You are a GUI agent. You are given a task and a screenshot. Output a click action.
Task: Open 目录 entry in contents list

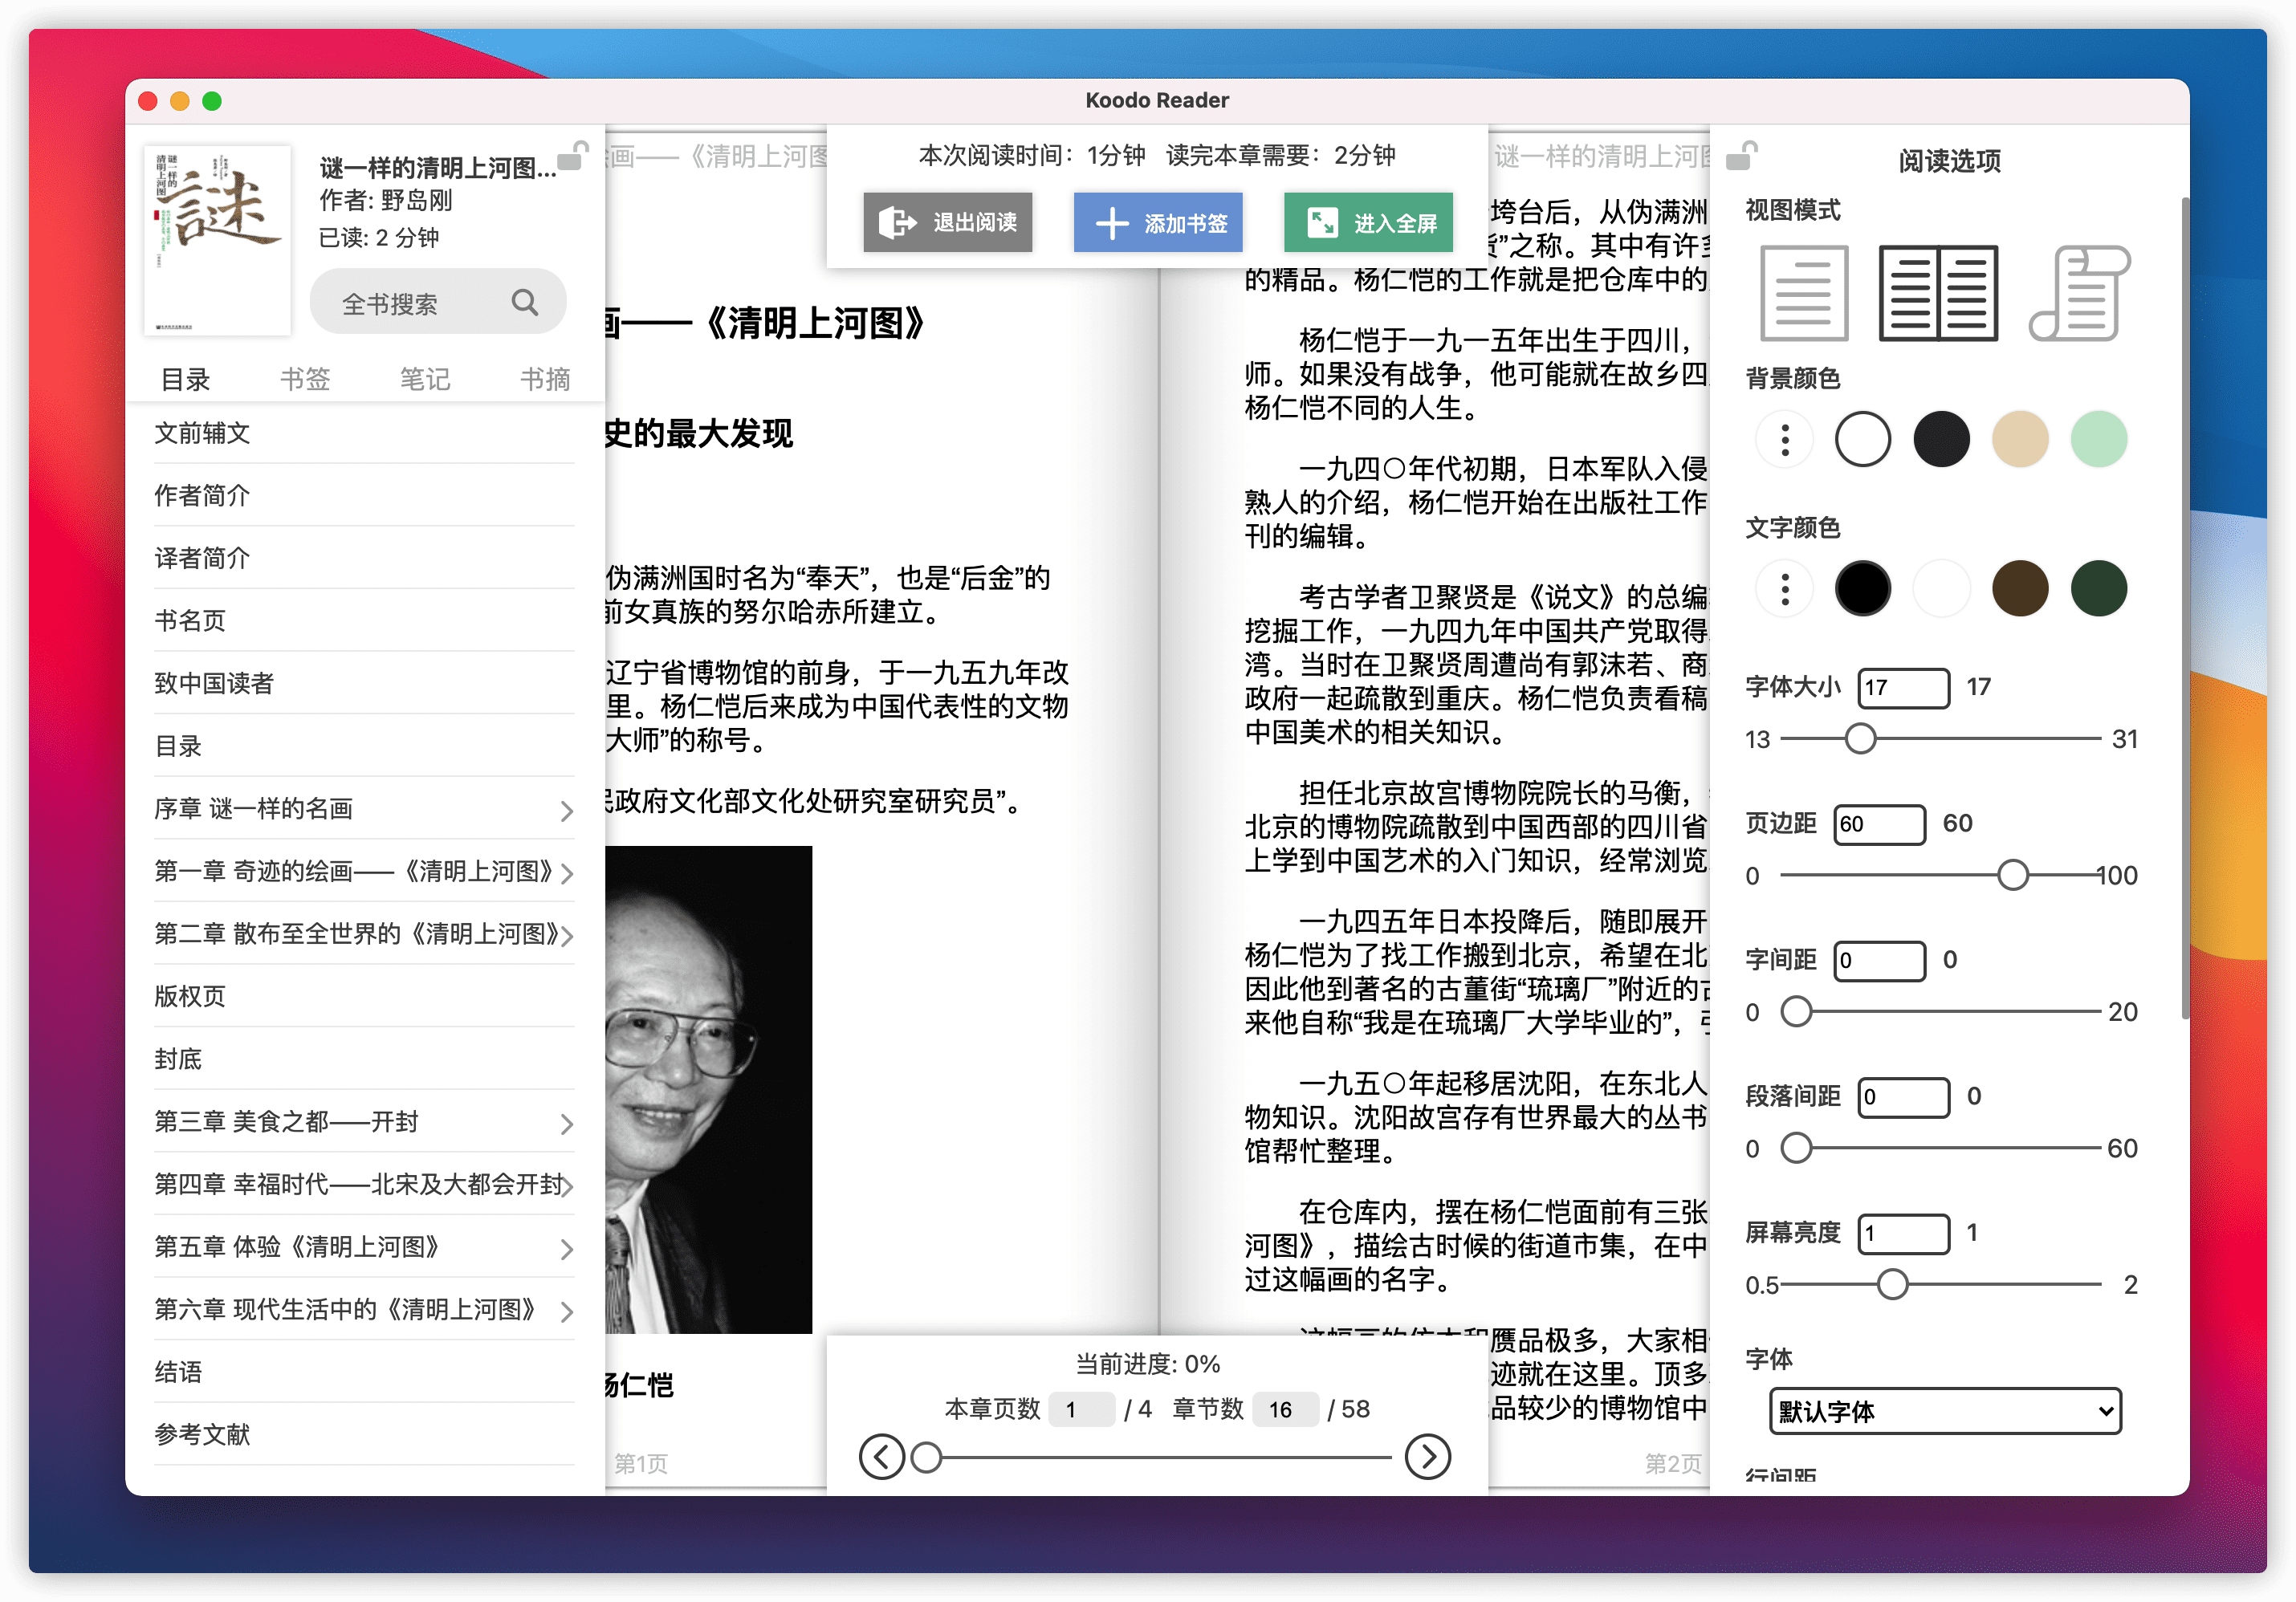pyautogui.click(x=364, y=746)
